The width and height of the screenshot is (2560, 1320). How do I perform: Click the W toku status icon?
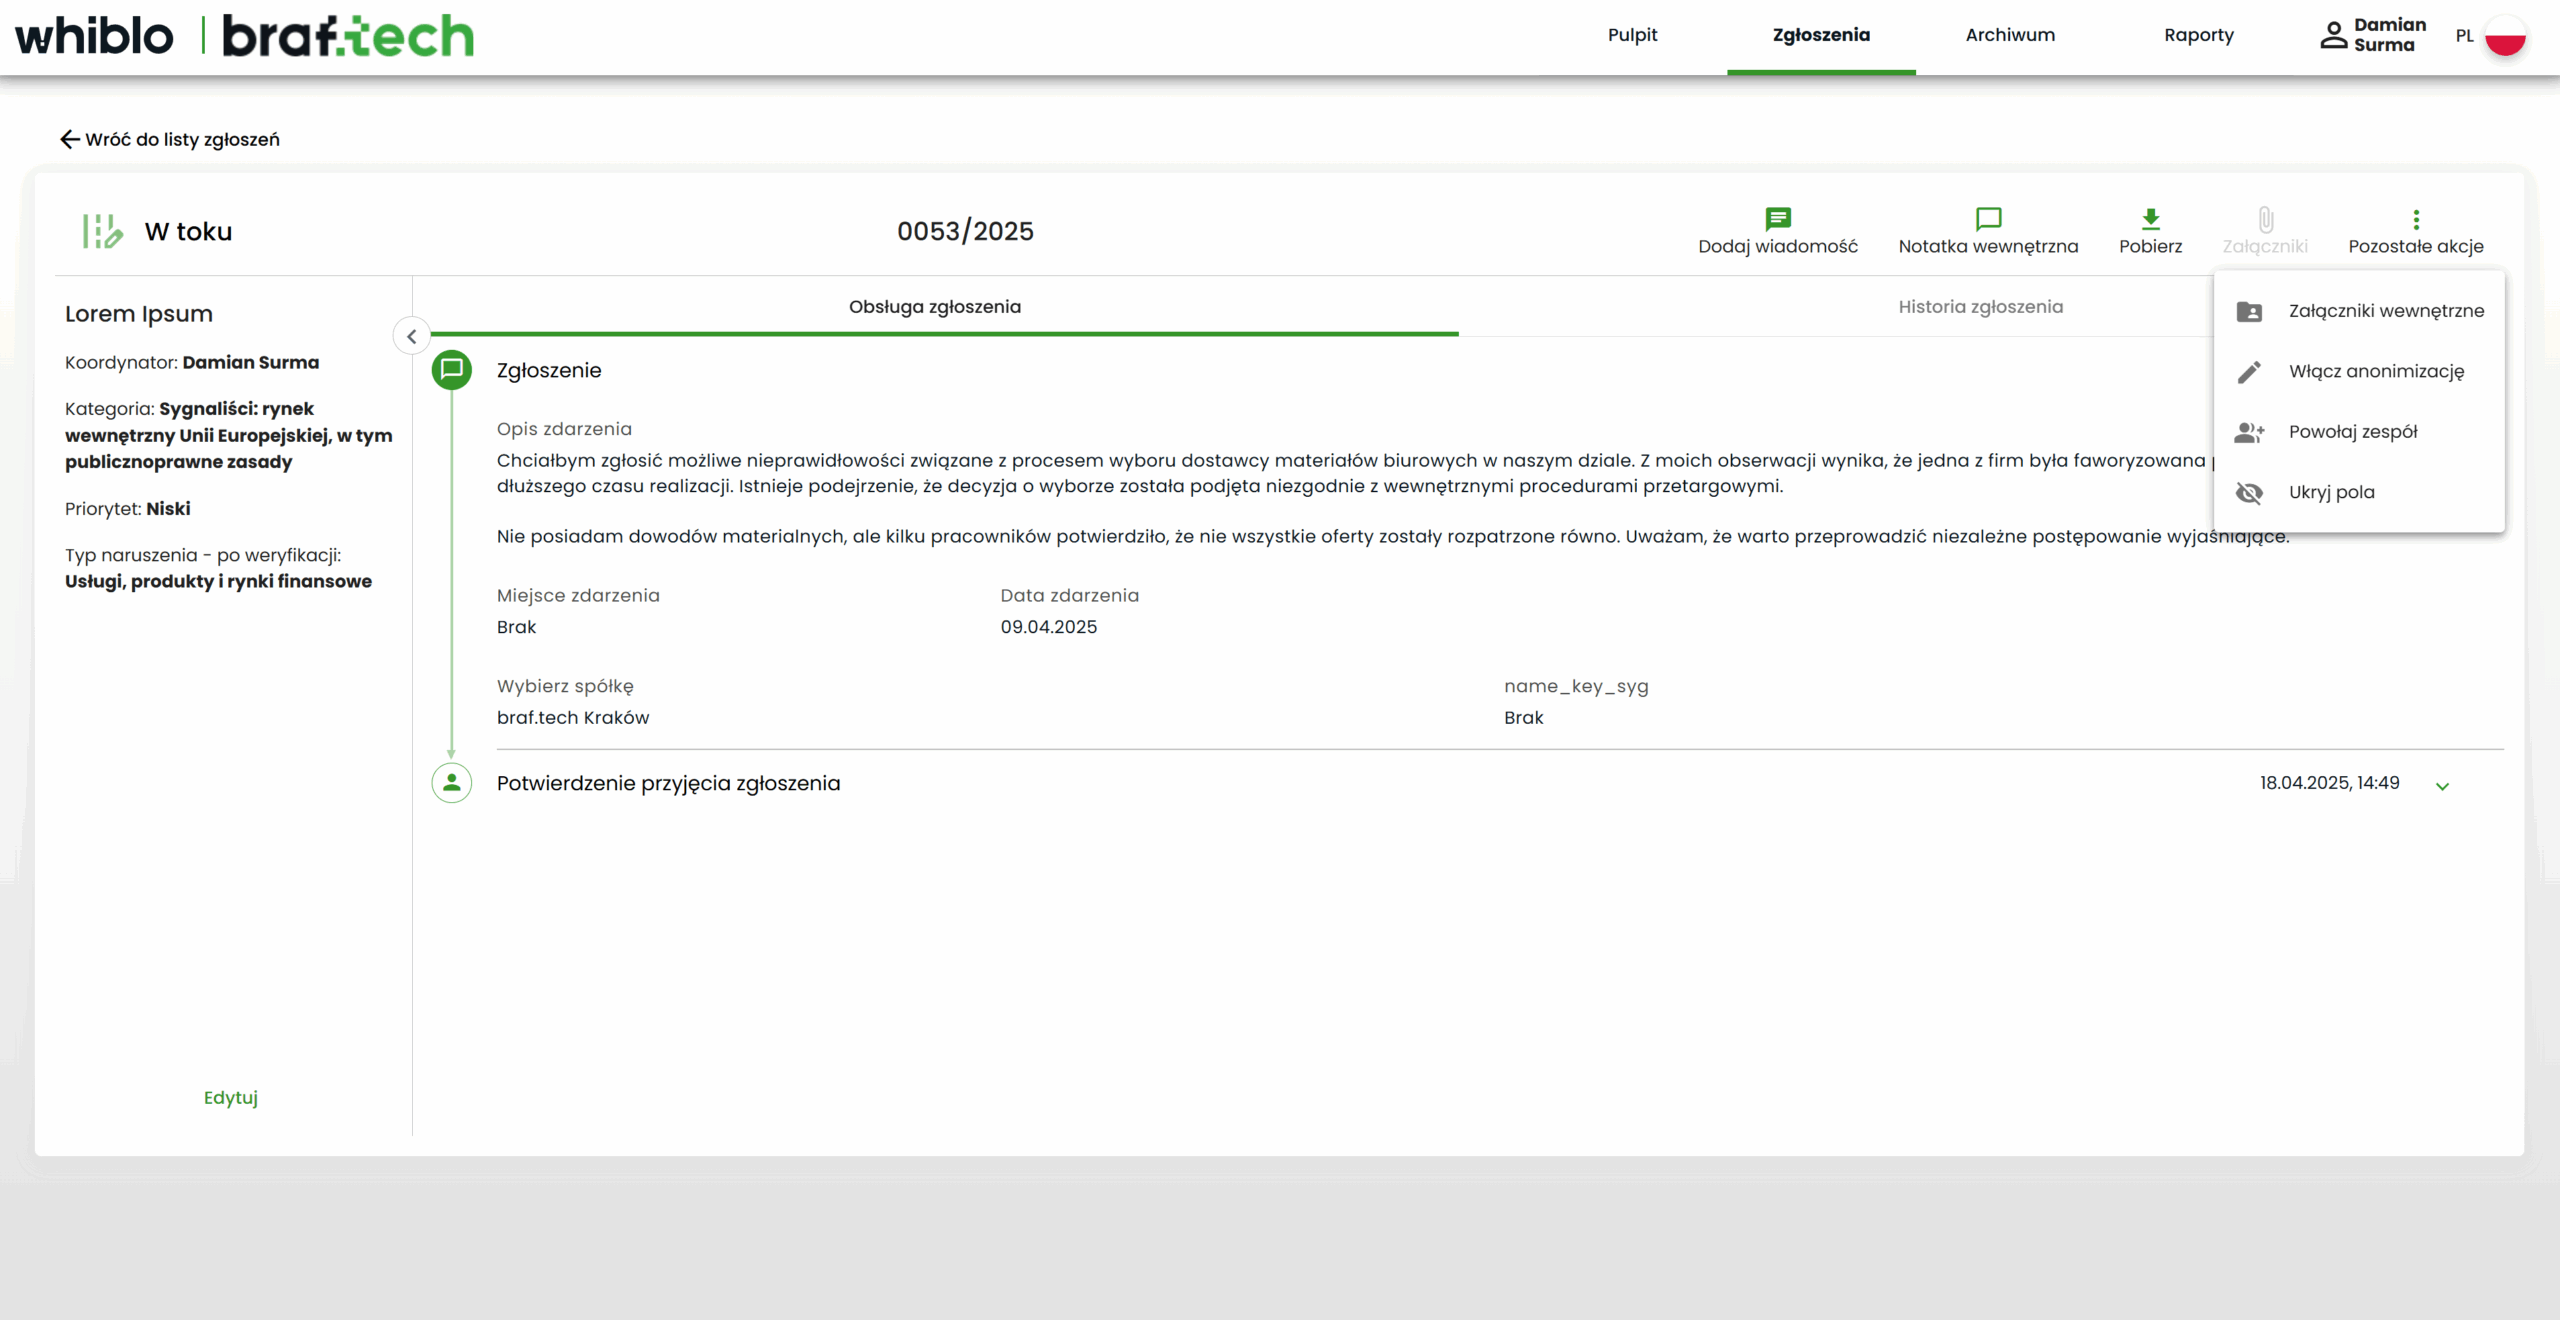pyautogui.click(x=102, y=231)
